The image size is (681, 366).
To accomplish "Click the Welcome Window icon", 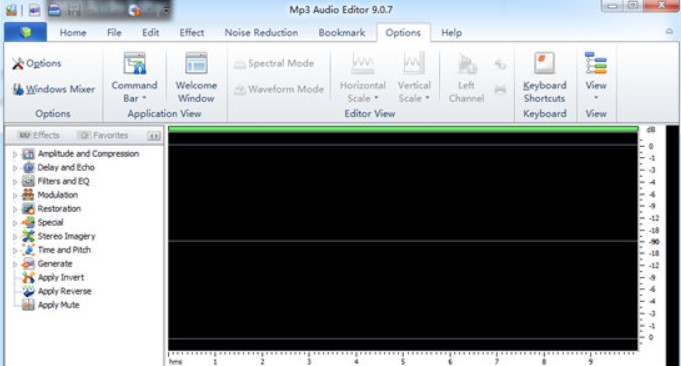I will click(x=196, y=63).
